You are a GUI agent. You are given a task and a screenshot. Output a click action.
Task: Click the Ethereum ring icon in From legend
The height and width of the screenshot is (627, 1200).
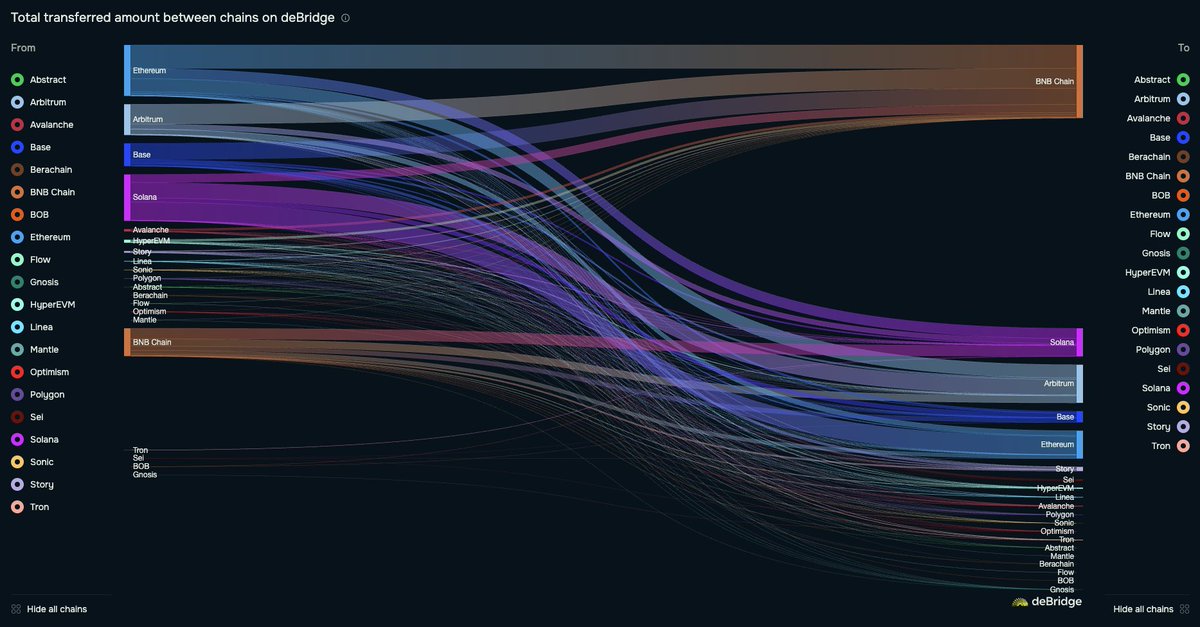pos(17,237)
